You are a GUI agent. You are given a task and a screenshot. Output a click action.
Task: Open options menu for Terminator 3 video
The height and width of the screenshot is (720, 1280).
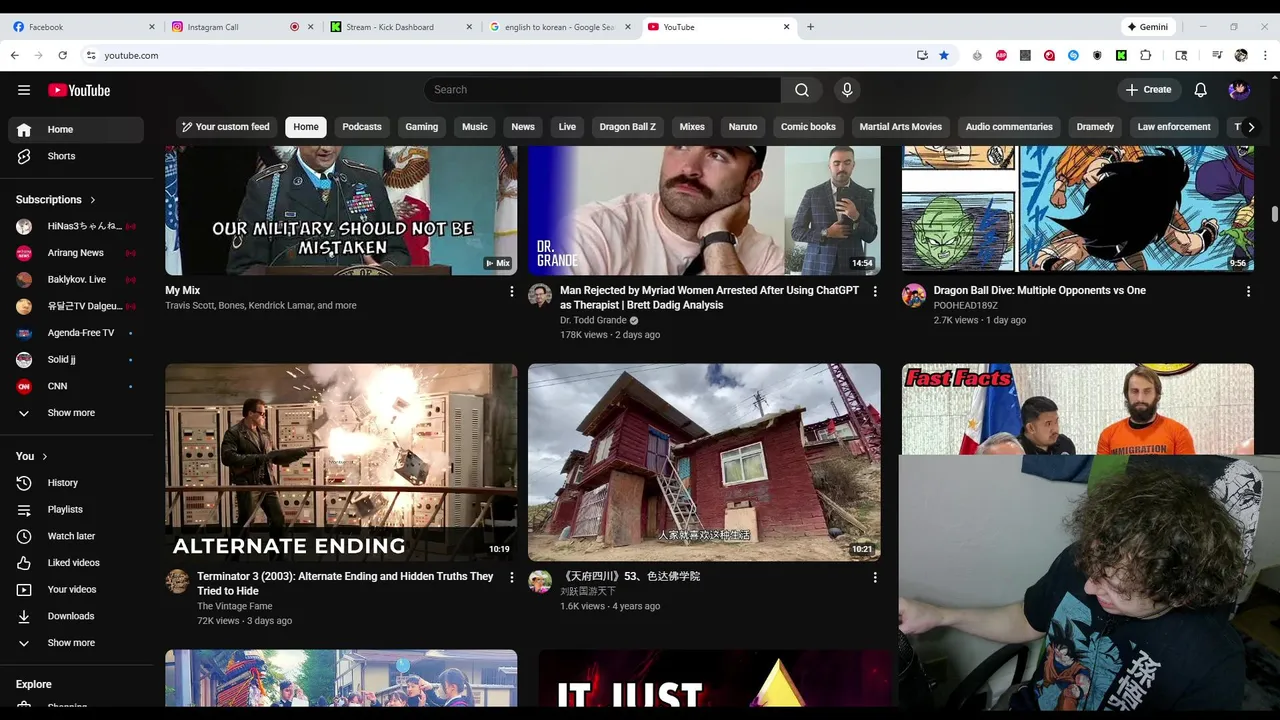click(x=511, y=577)
